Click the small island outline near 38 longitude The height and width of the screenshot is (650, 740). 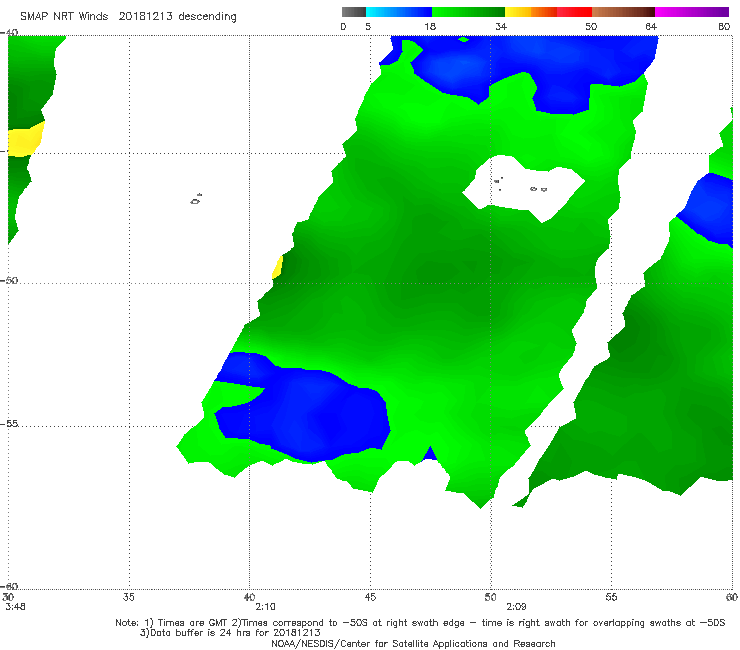click(196, 199)
